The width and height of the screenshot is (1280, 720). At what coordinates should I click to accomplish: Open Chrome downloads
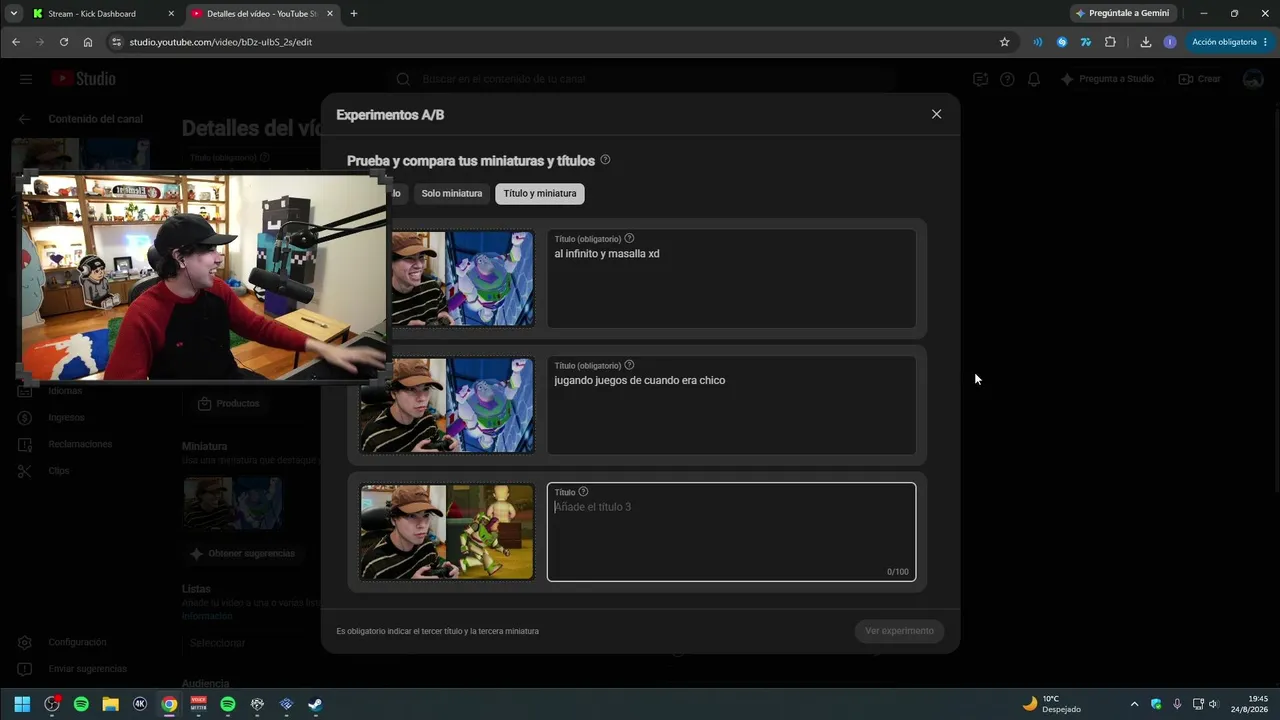1146,42
